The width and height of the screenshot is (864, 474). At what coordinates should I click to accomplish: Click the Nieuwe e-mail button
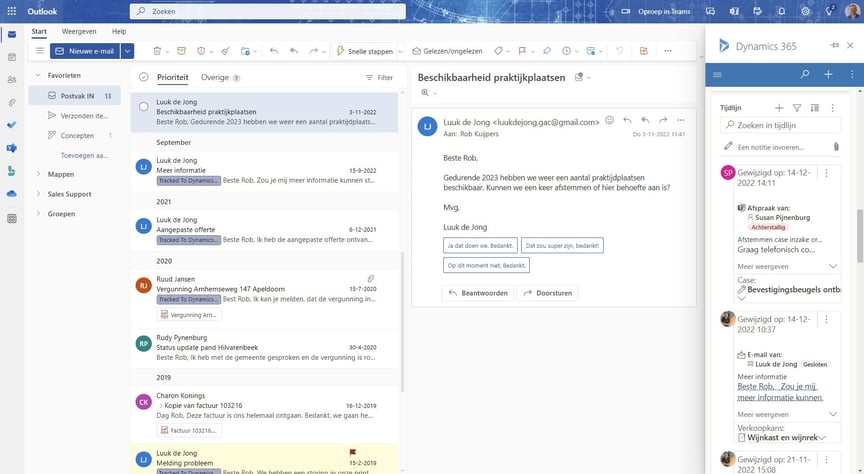click(85, 51)
